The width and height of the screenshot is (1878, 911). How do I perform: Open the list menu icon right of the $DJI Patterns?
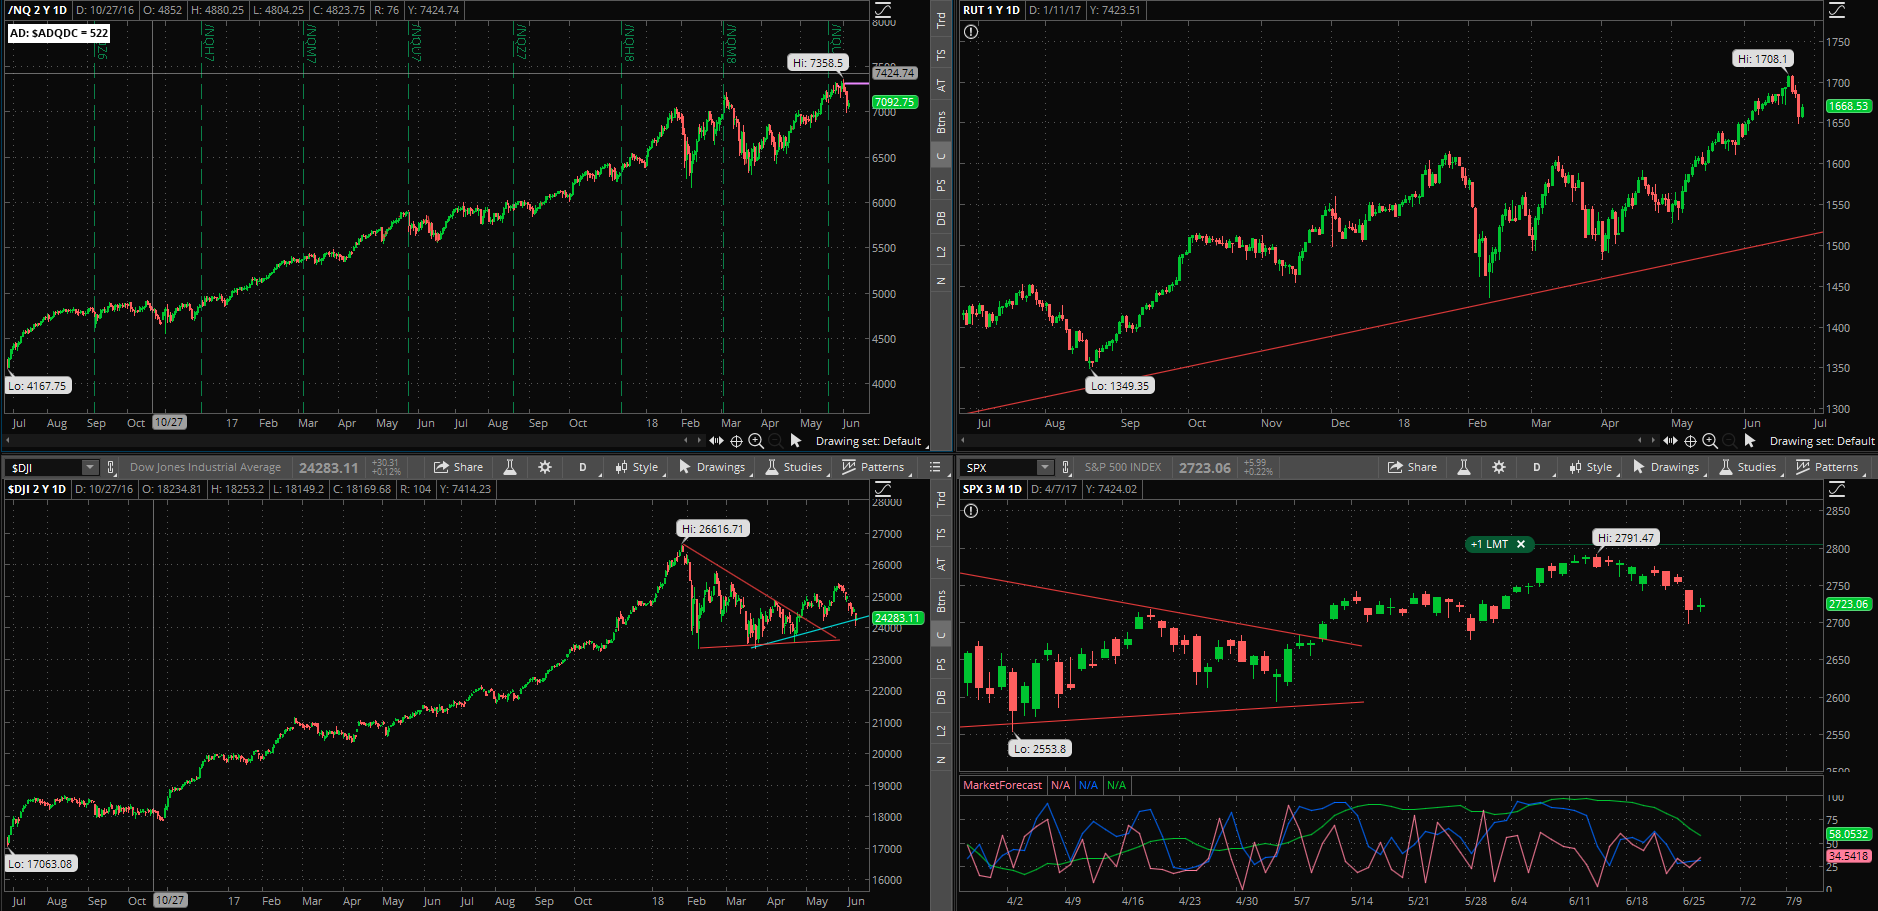[935, 467]
